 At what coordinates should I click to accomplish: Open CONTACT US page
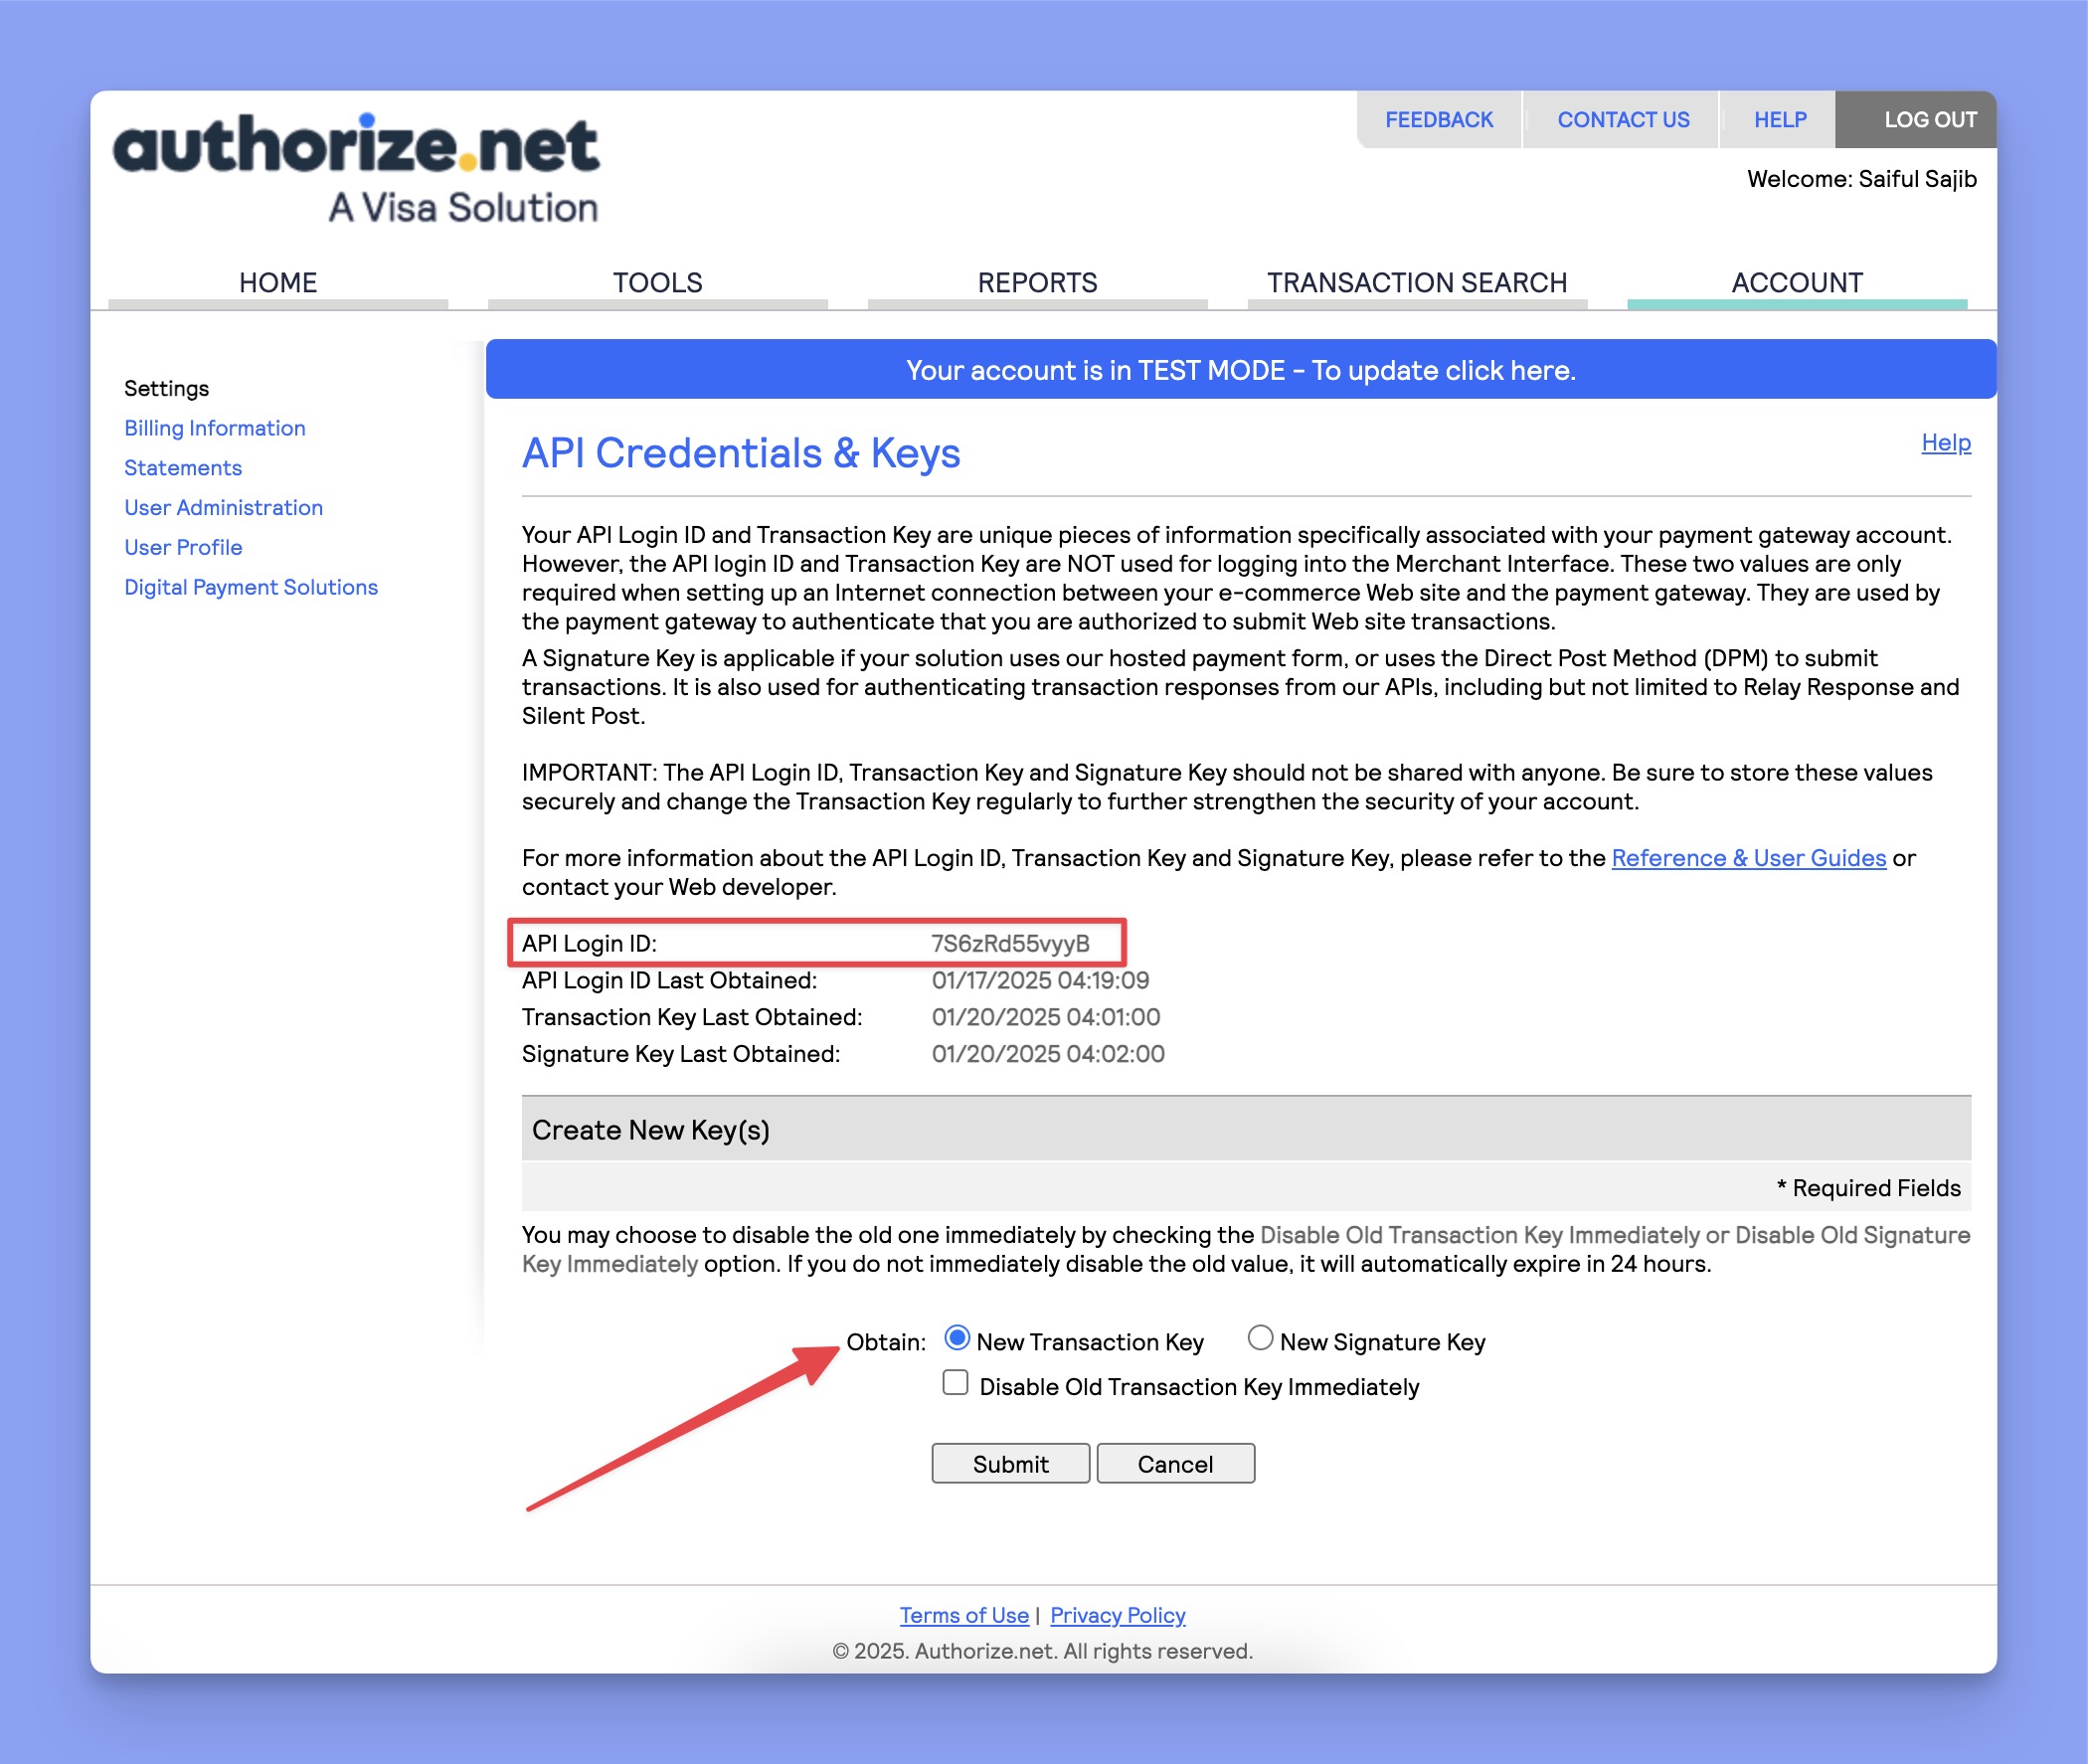1622,120
